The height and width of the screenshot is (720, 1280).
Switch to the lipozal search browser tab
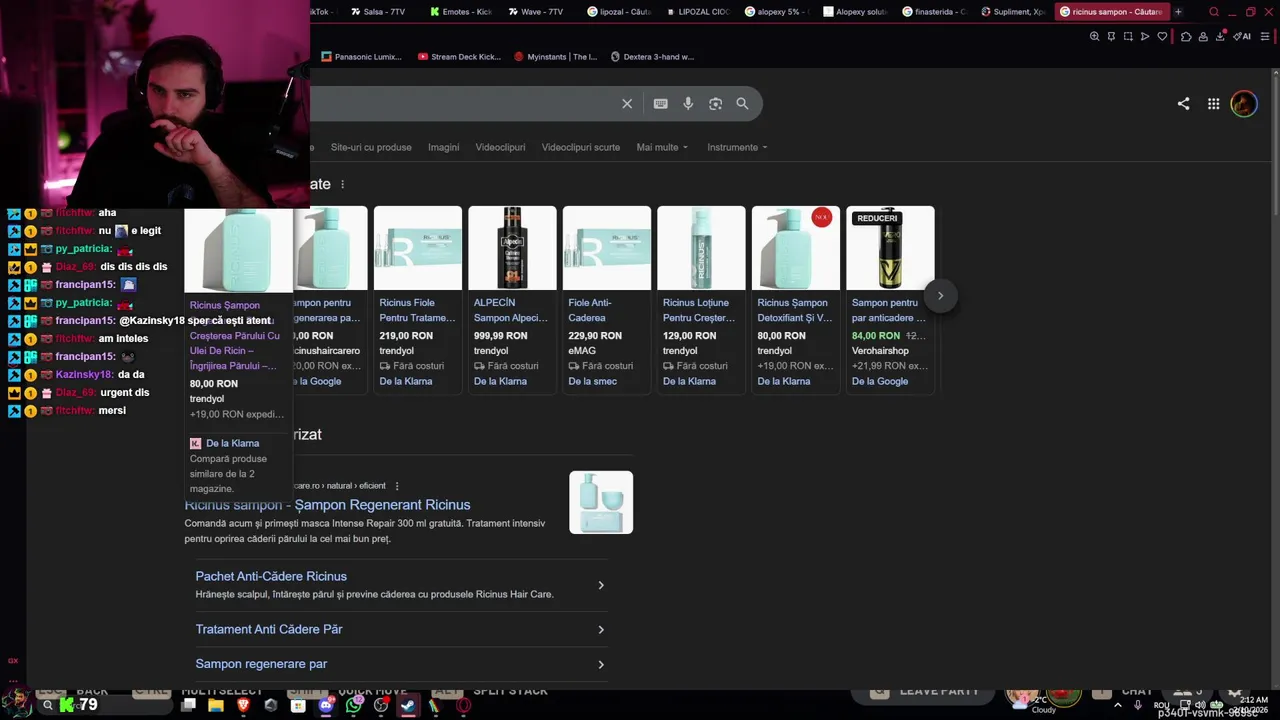point(619,12)
